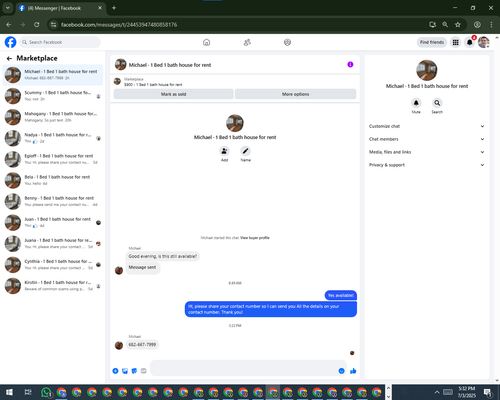Click the 'Yes available!' sent message
This screenshot has width=500, height=400.
tap(340, 295)
